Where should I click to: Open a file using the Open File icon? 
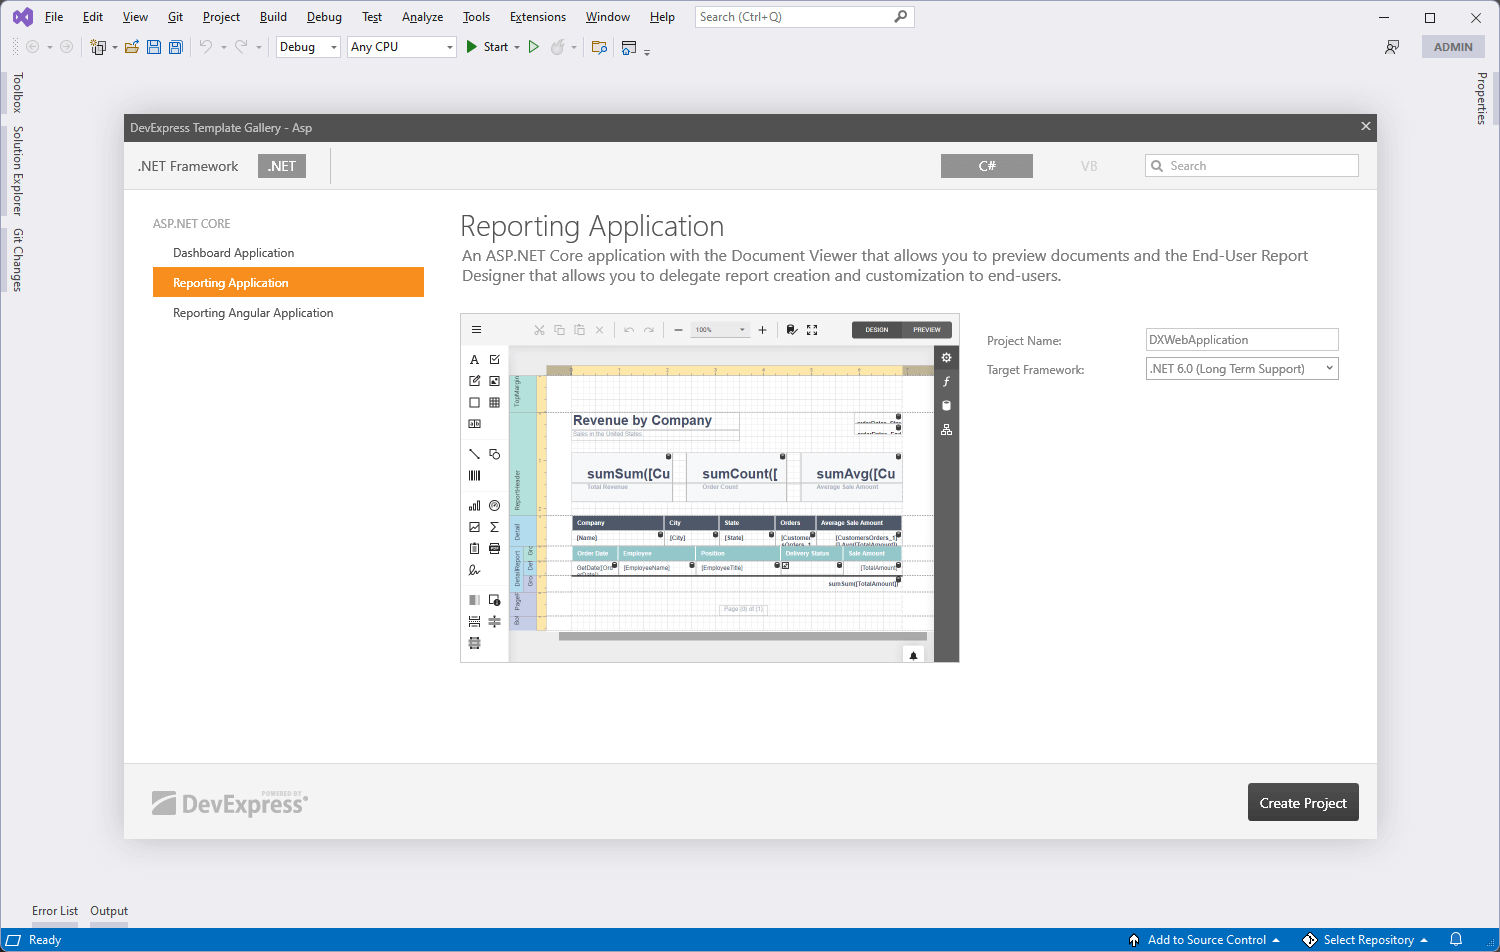pyautogui.click(x=132, y=46)
